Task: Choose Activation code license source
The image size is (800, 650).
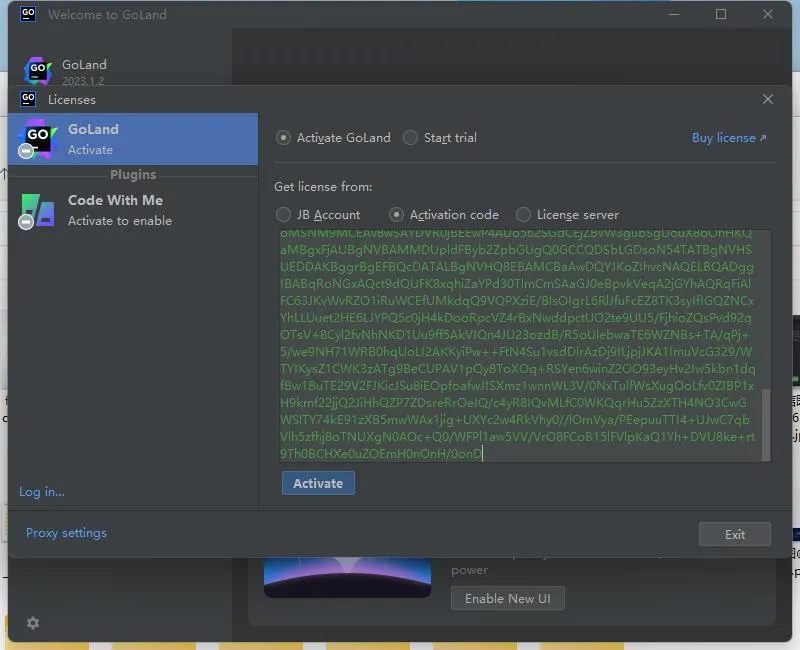Action: 396,215
